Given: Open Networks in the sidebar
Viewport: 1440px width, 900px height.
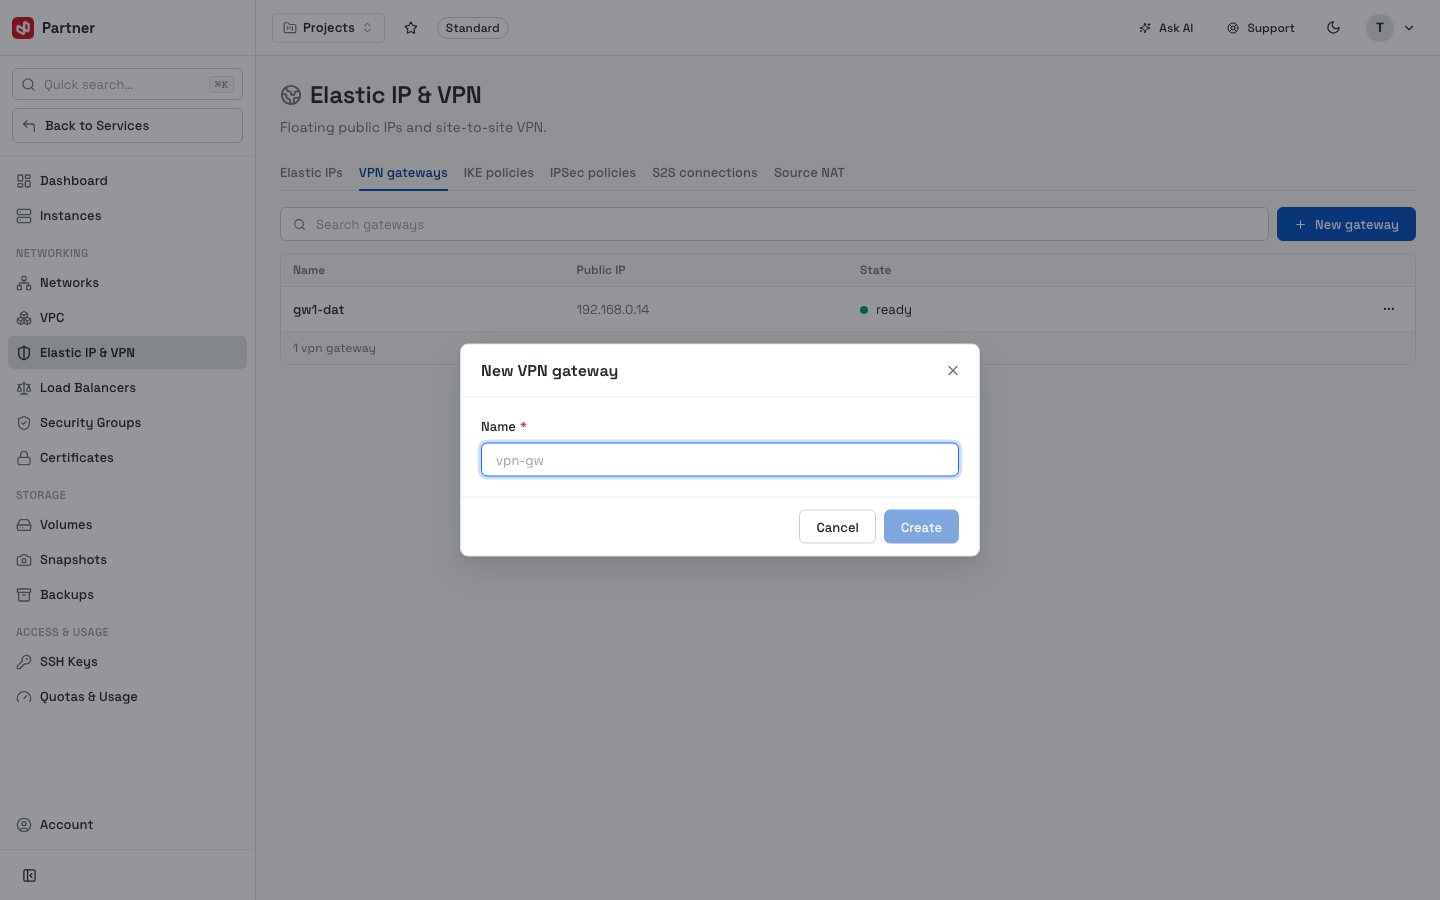Looking at the screenshot, I should click(x=127, y=283).
